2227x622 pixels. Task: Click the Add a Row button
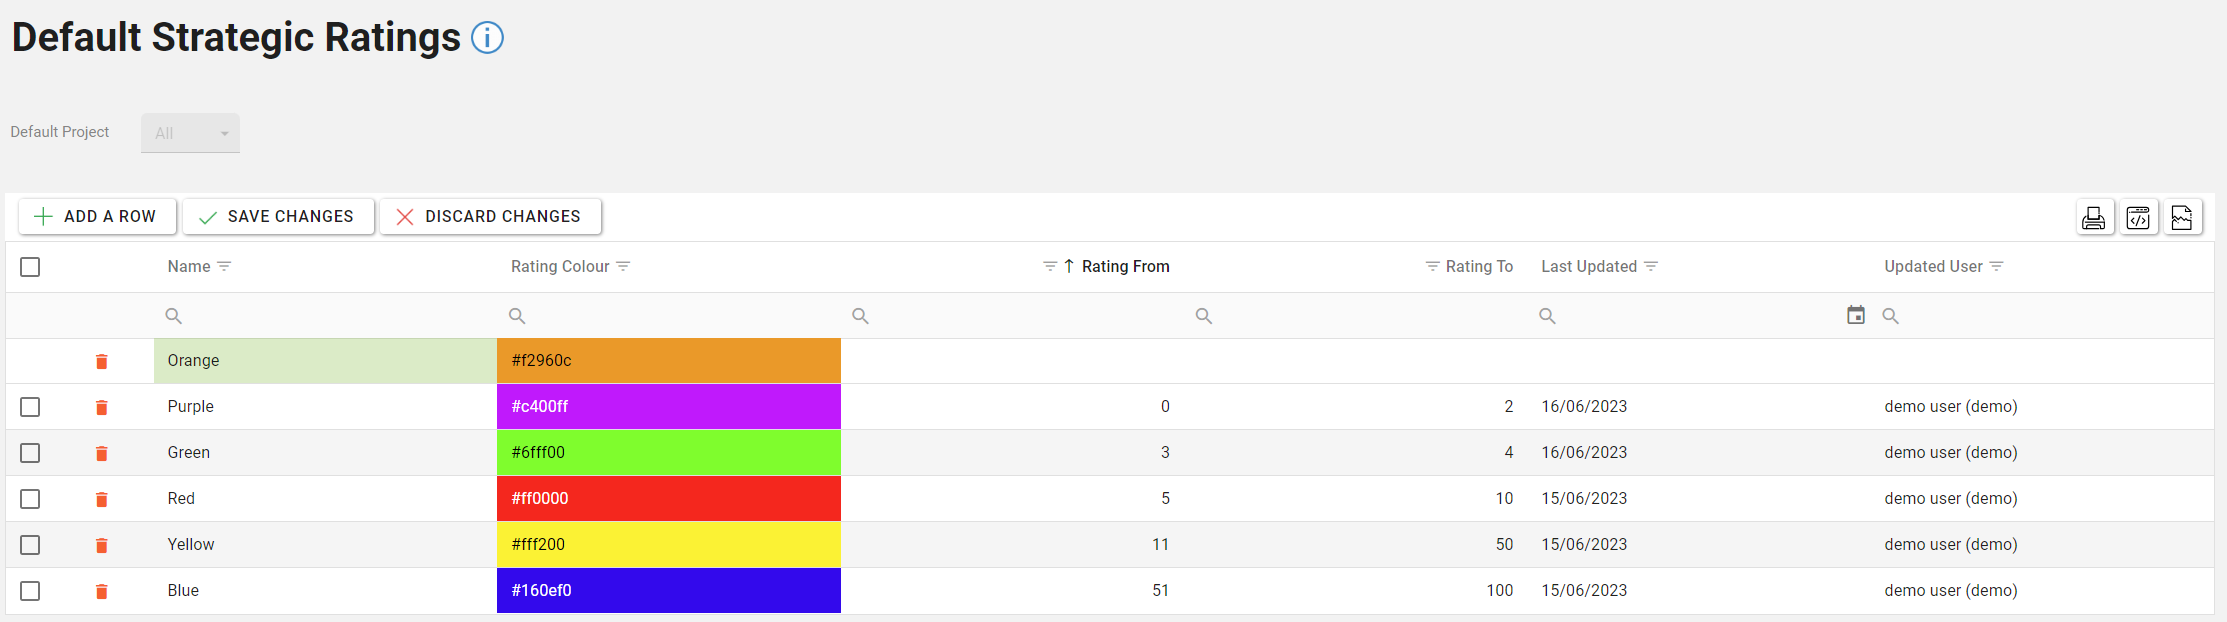click(97, 216)
